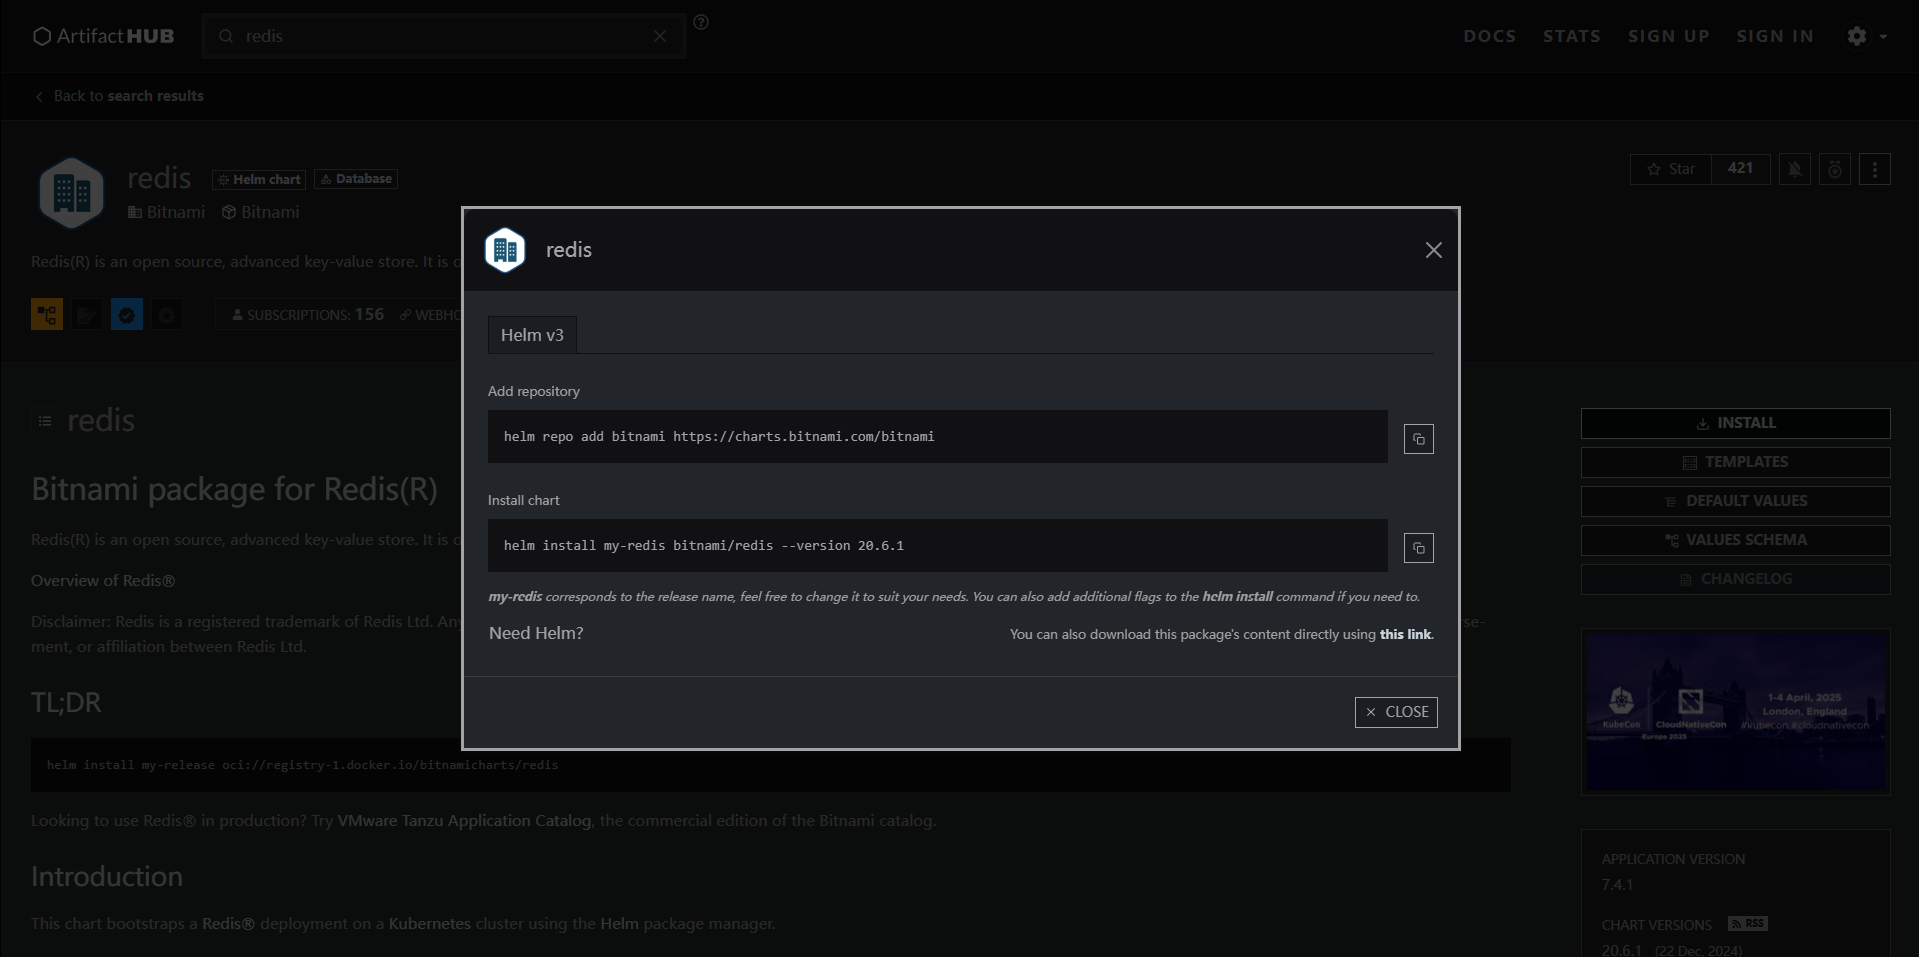The height and width of the screenshot is (957, 1919).
Task: Click the SUBSCRIPTIONS: 156 counter
Action: tap(308, 314)
